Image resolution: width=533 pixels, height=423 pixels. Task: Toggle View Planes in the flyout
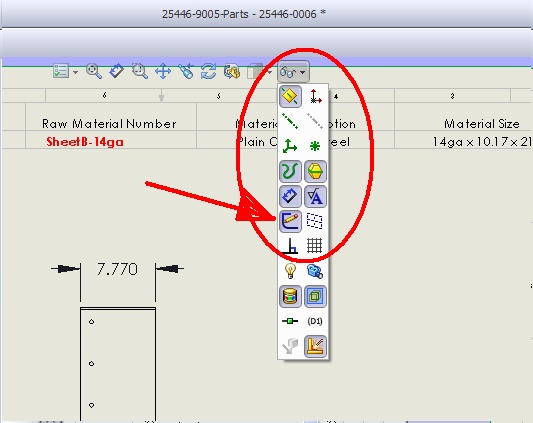pos(290,97)
